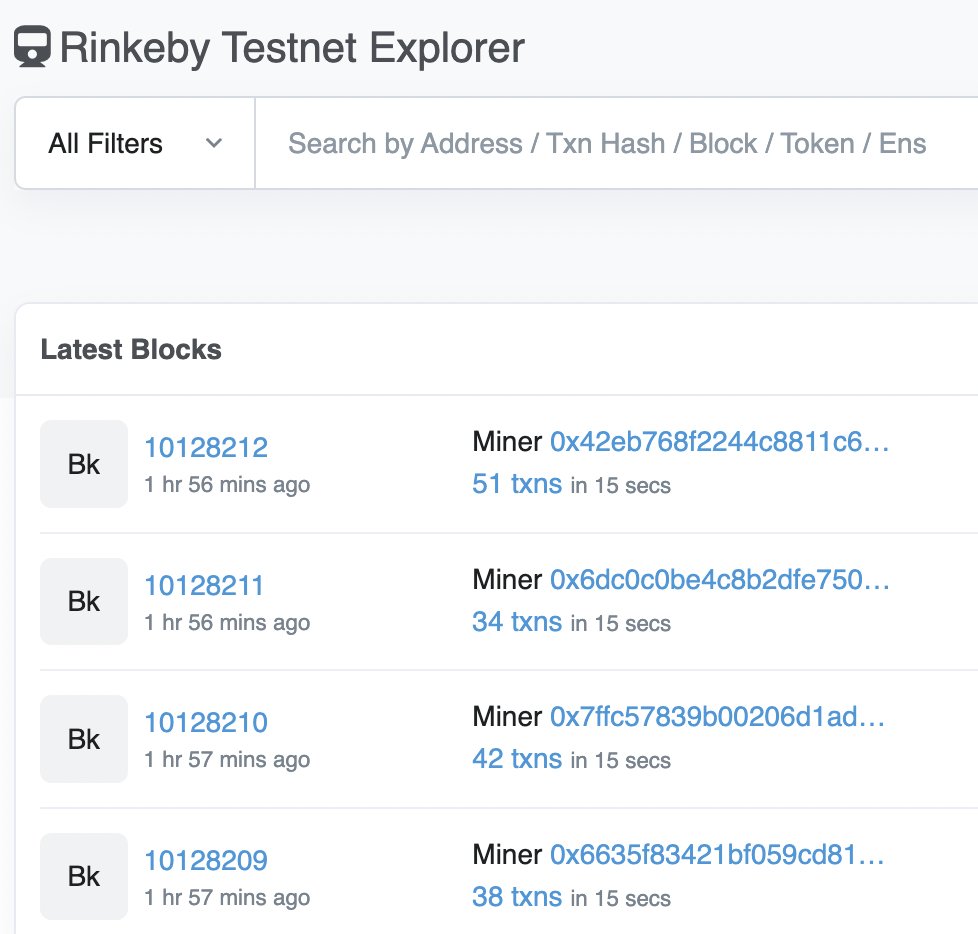Open block 10128212 details
This screenshot has height=934, width=978.
206,448
